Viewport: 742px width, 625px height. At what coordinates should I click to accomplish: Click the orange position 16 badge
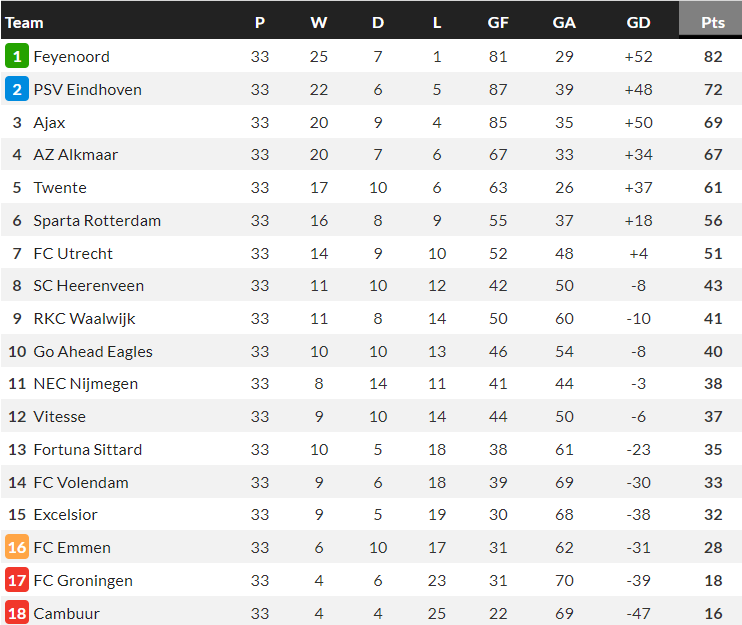tap(17, 548)
